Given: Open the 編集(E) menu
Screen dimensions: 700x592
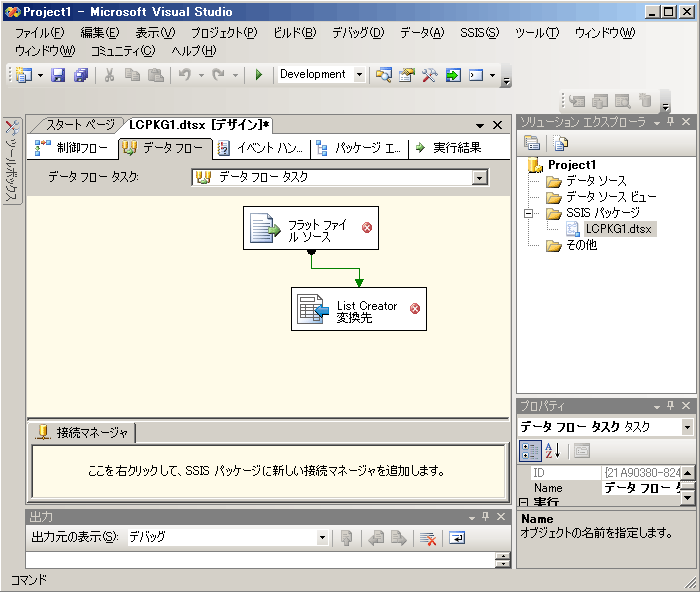Looking at the screenshot, I should pos(100,33).
